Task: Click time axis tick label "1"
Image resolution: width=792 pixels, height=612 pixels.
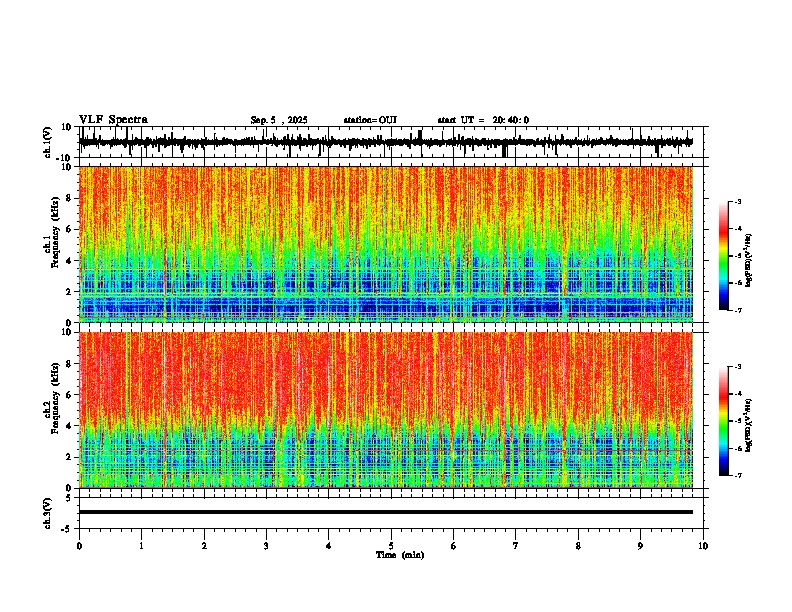Action: coord(142,546)
